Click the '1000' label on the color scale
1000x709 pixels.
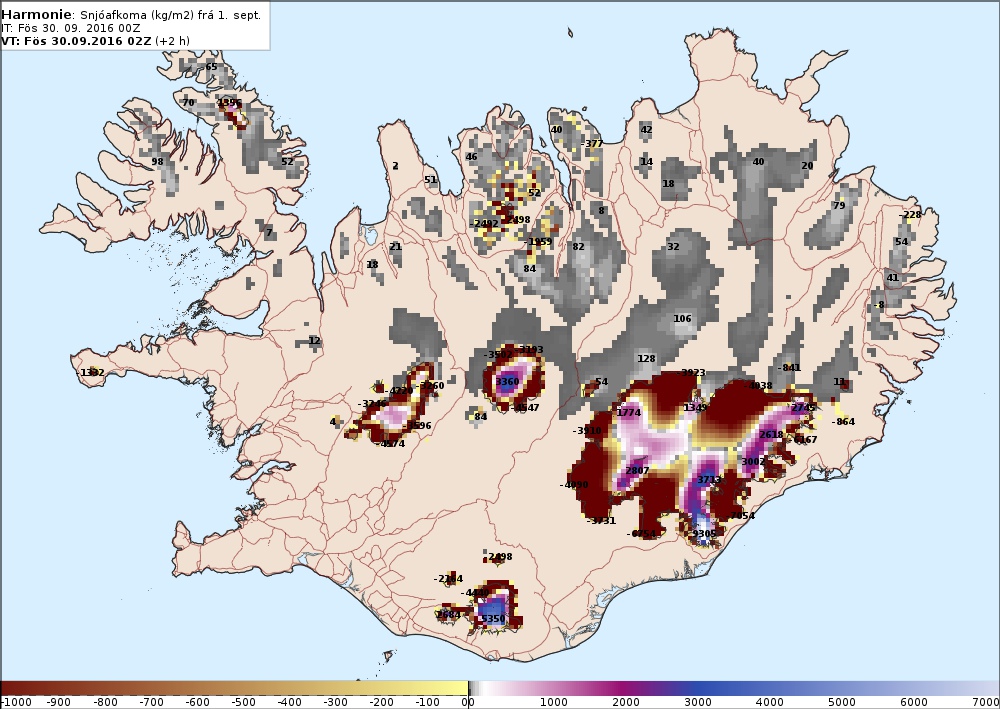coord(554,702)
